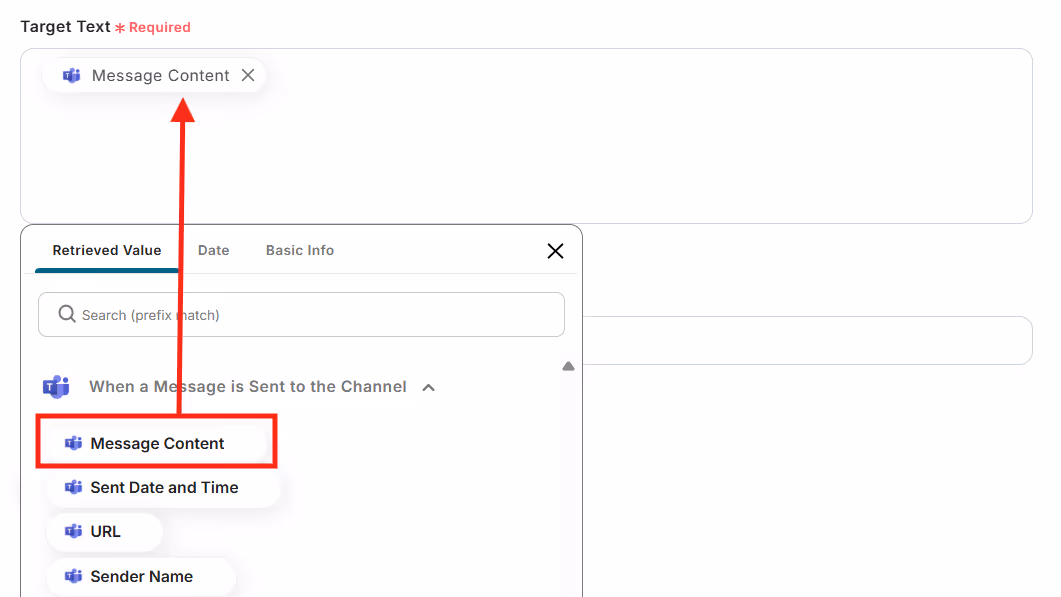Click the Teams icon next to Sent Date and Time
This screenshot has height=597, width=1061.
(73, 487)
